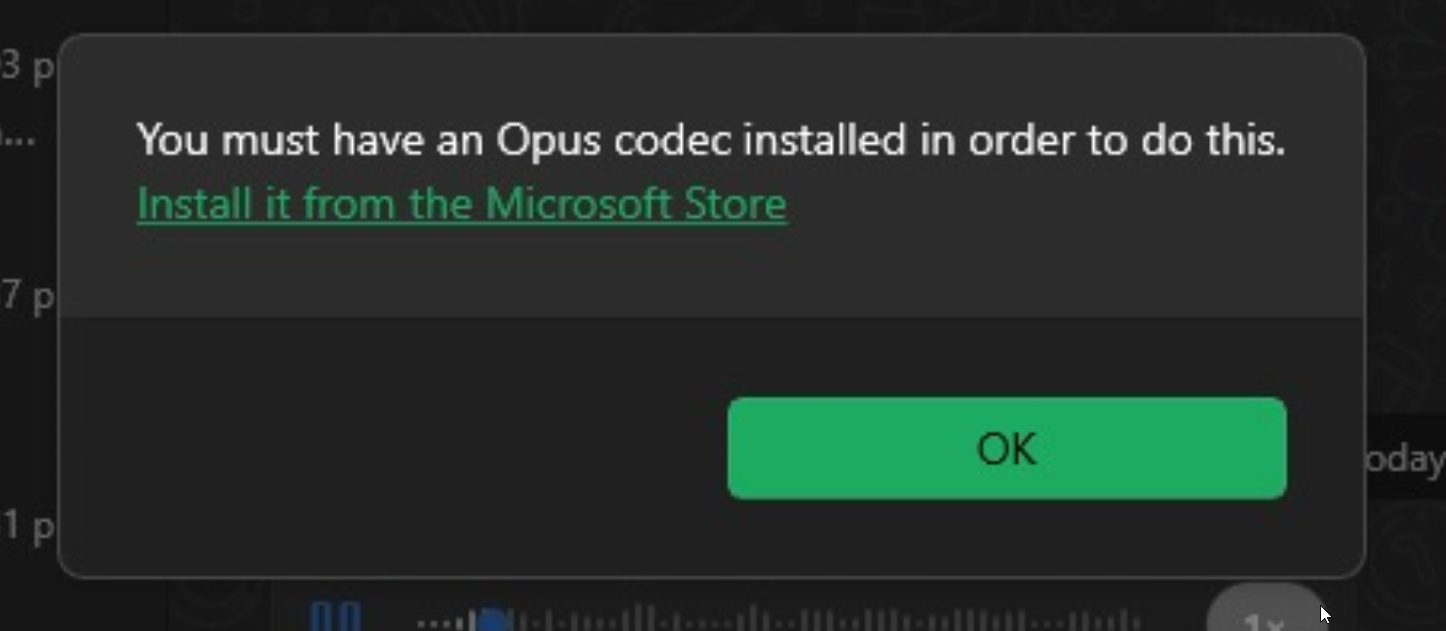Pause the playing voice message
This screenshot has width=1446, height=631.
tap(336, 617)
